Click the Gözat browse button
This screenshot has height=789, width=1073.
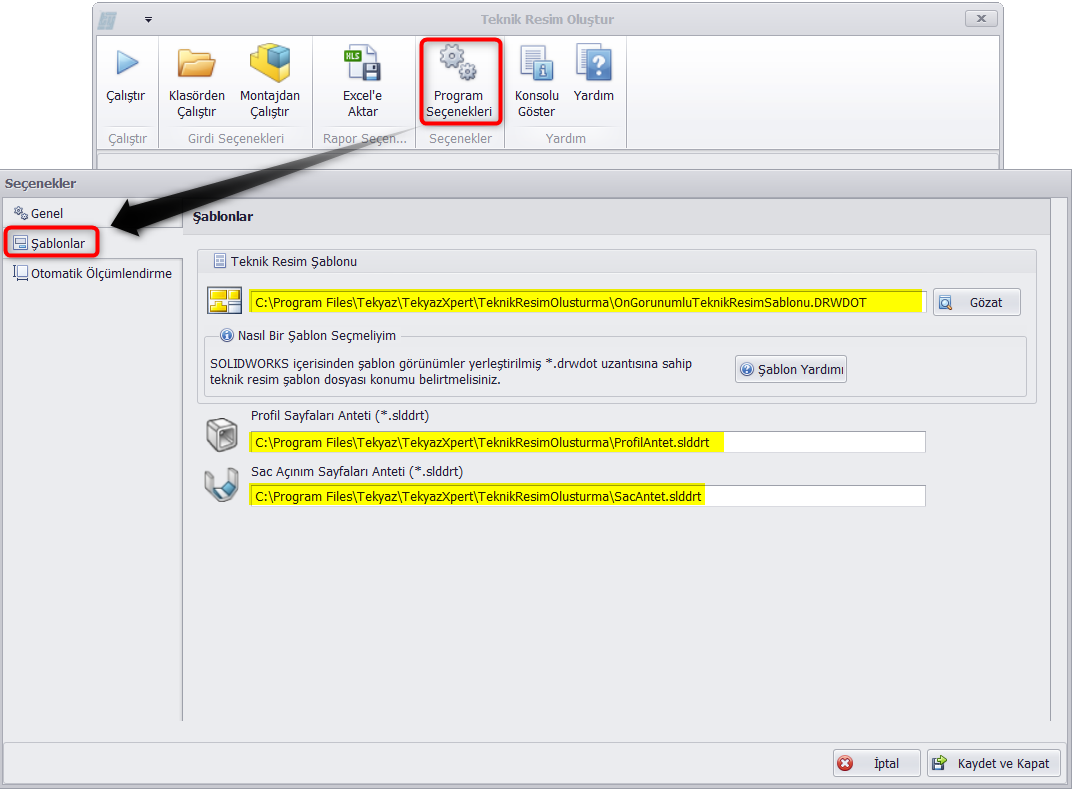click(x=977, y=302)
